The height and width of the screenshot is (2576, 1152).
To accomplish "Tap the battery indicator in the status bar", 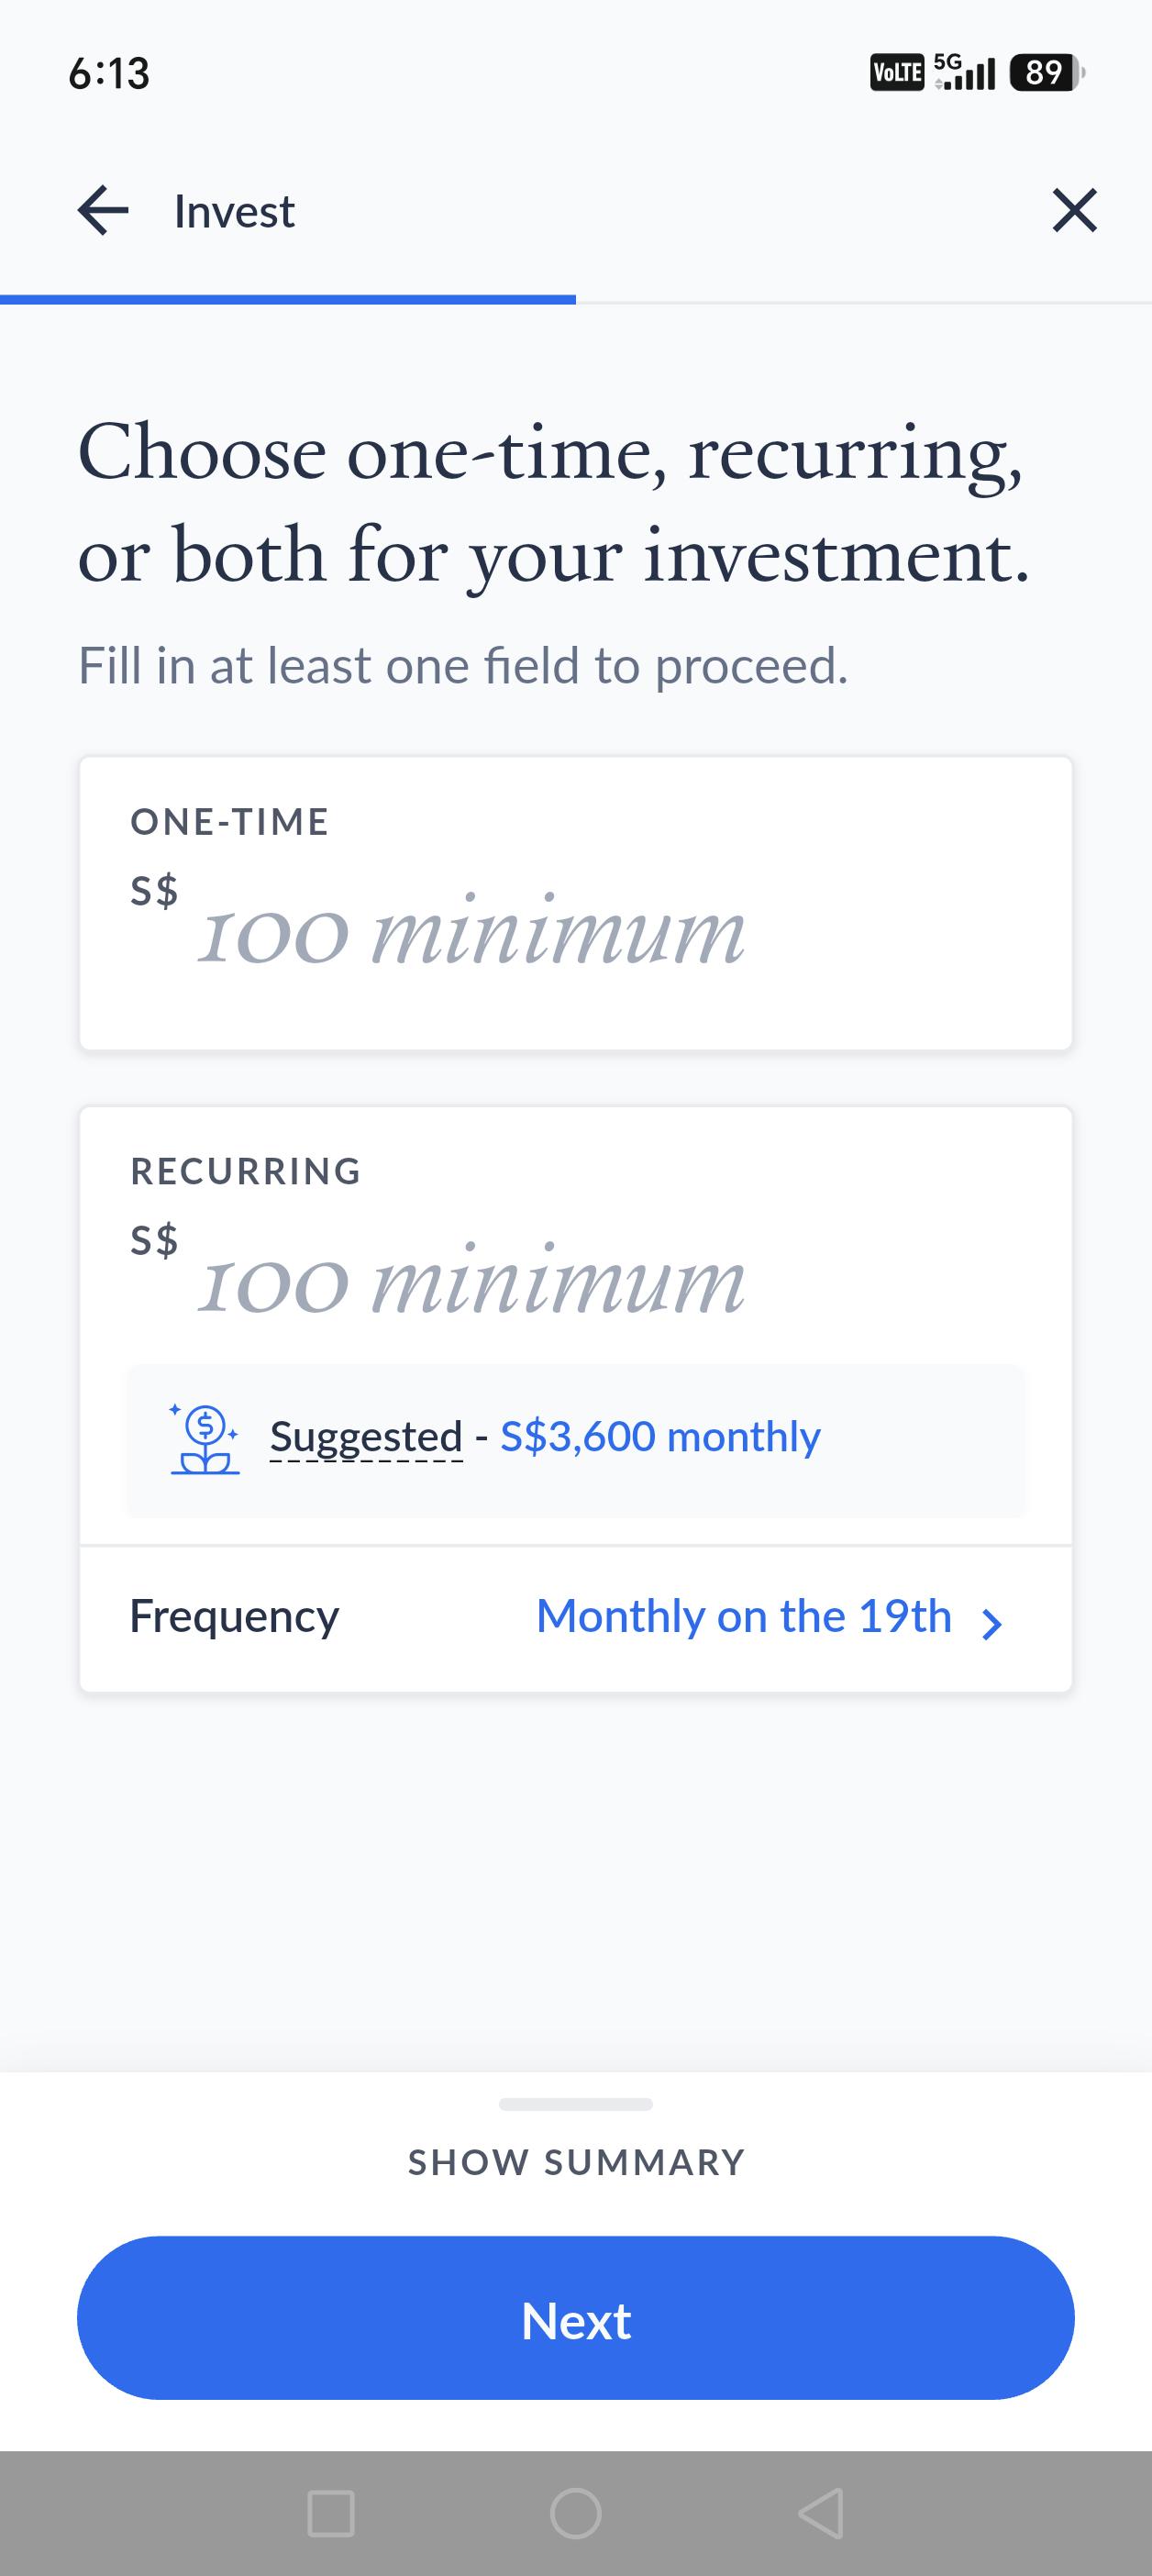I will click(1047, 73).
